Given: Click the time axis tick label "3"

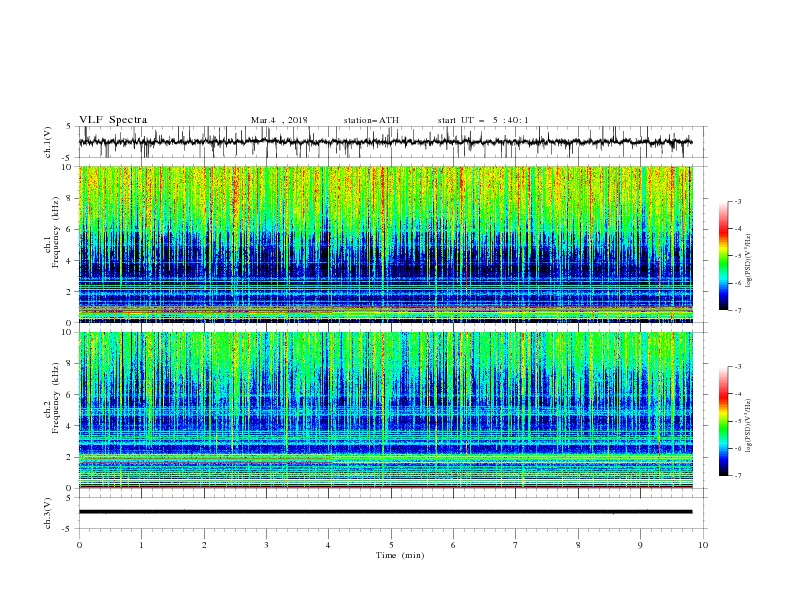Looking at the screenshot, I should tap(266, 545).
